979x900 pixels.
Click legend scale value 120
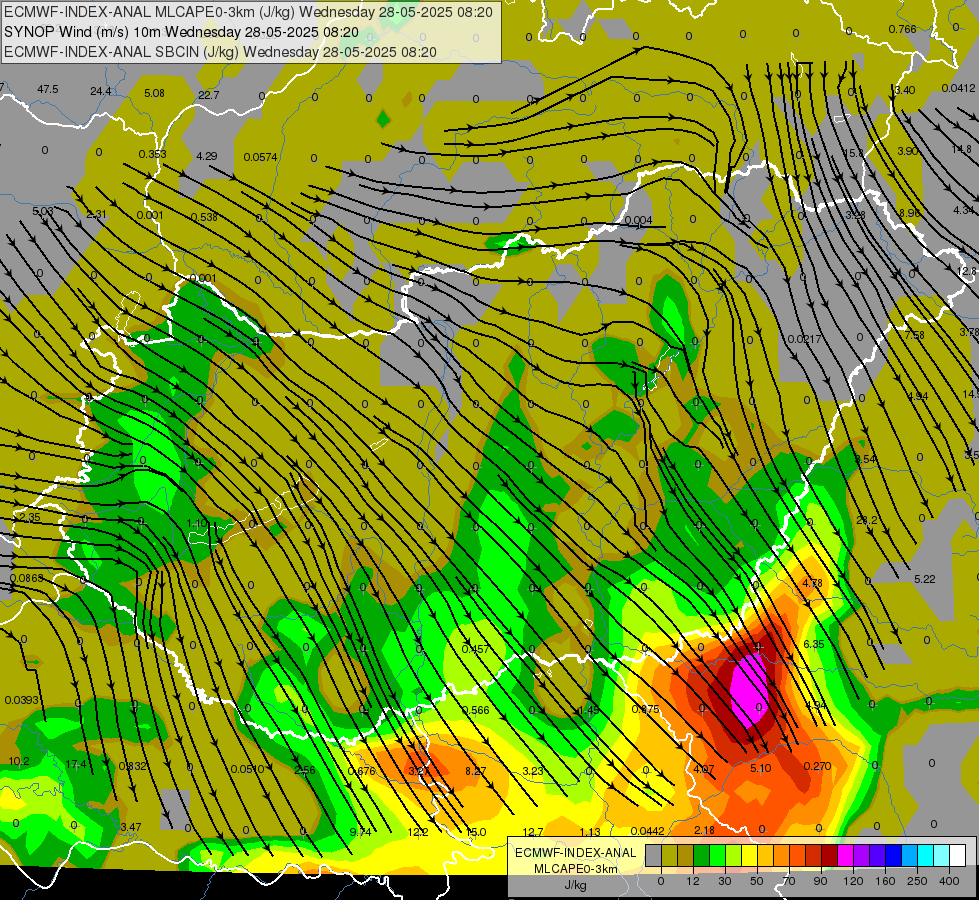click(853, 881)
